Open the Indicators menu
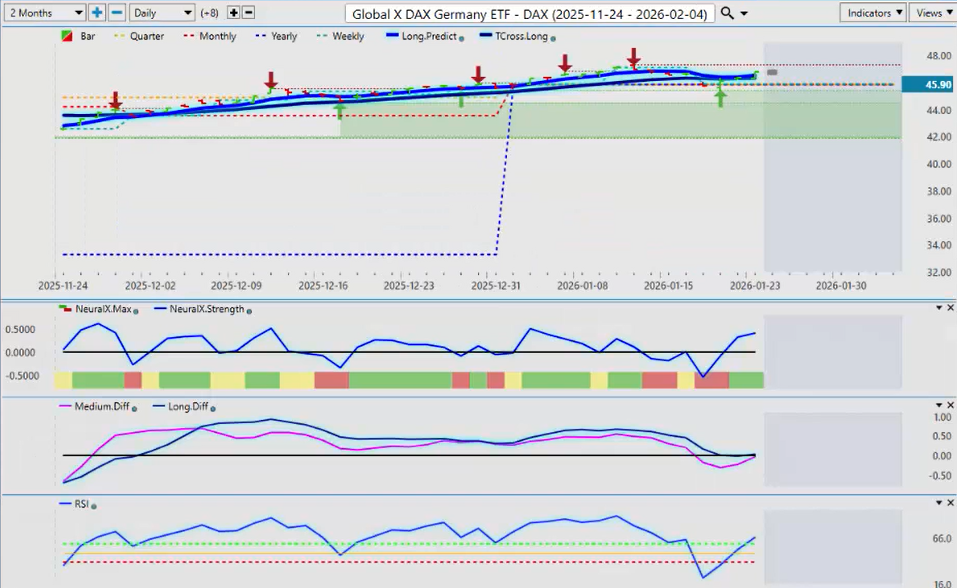The width and height of the screenshot is (957, 588). [872, 13]
